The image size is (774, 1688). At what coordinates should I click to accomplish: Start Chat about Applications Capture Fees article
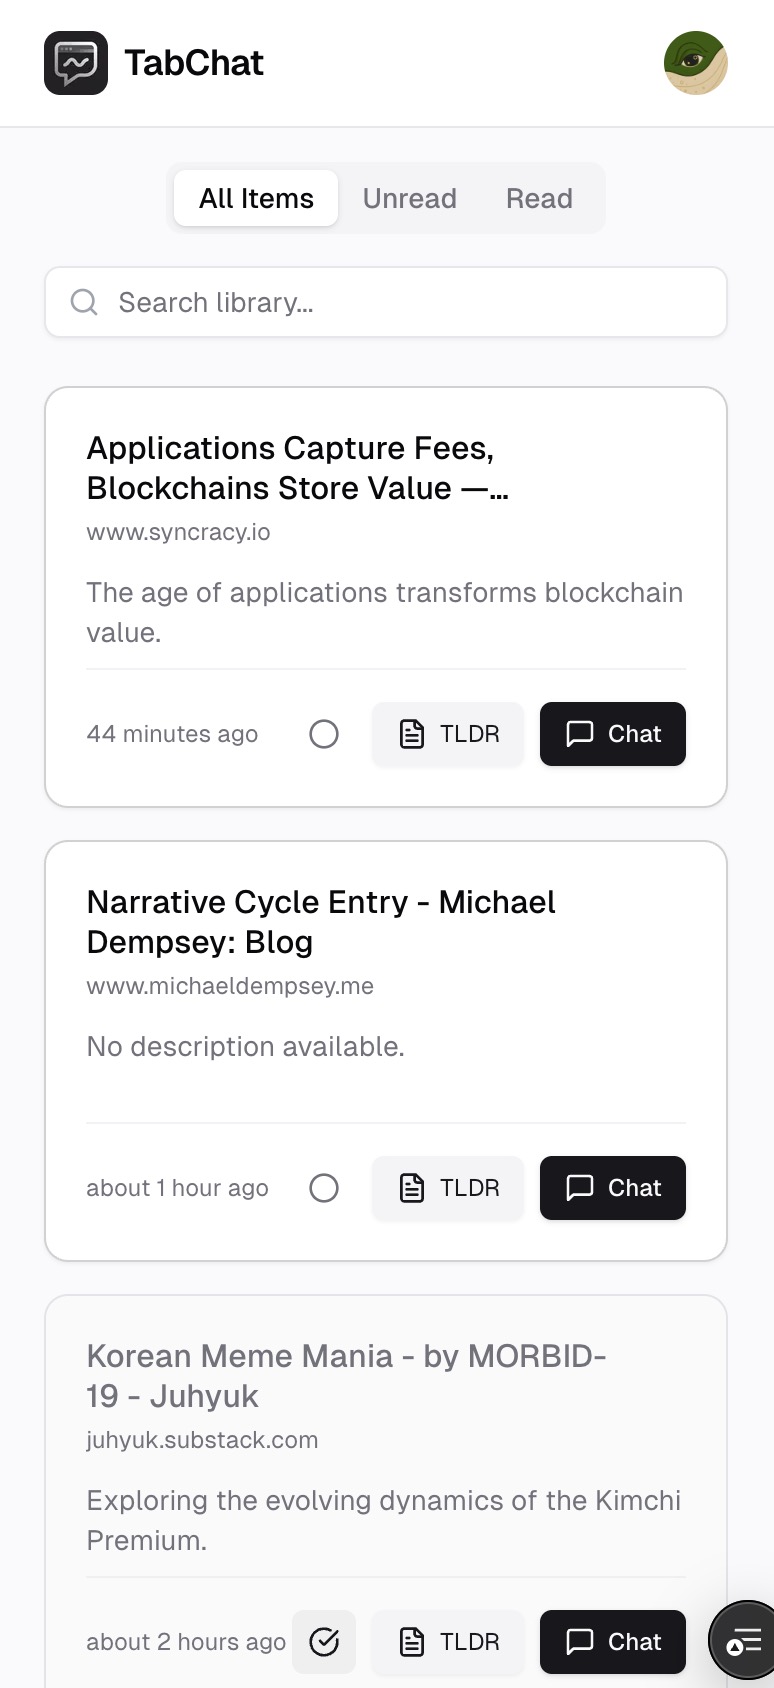click(x=612, y=734)
